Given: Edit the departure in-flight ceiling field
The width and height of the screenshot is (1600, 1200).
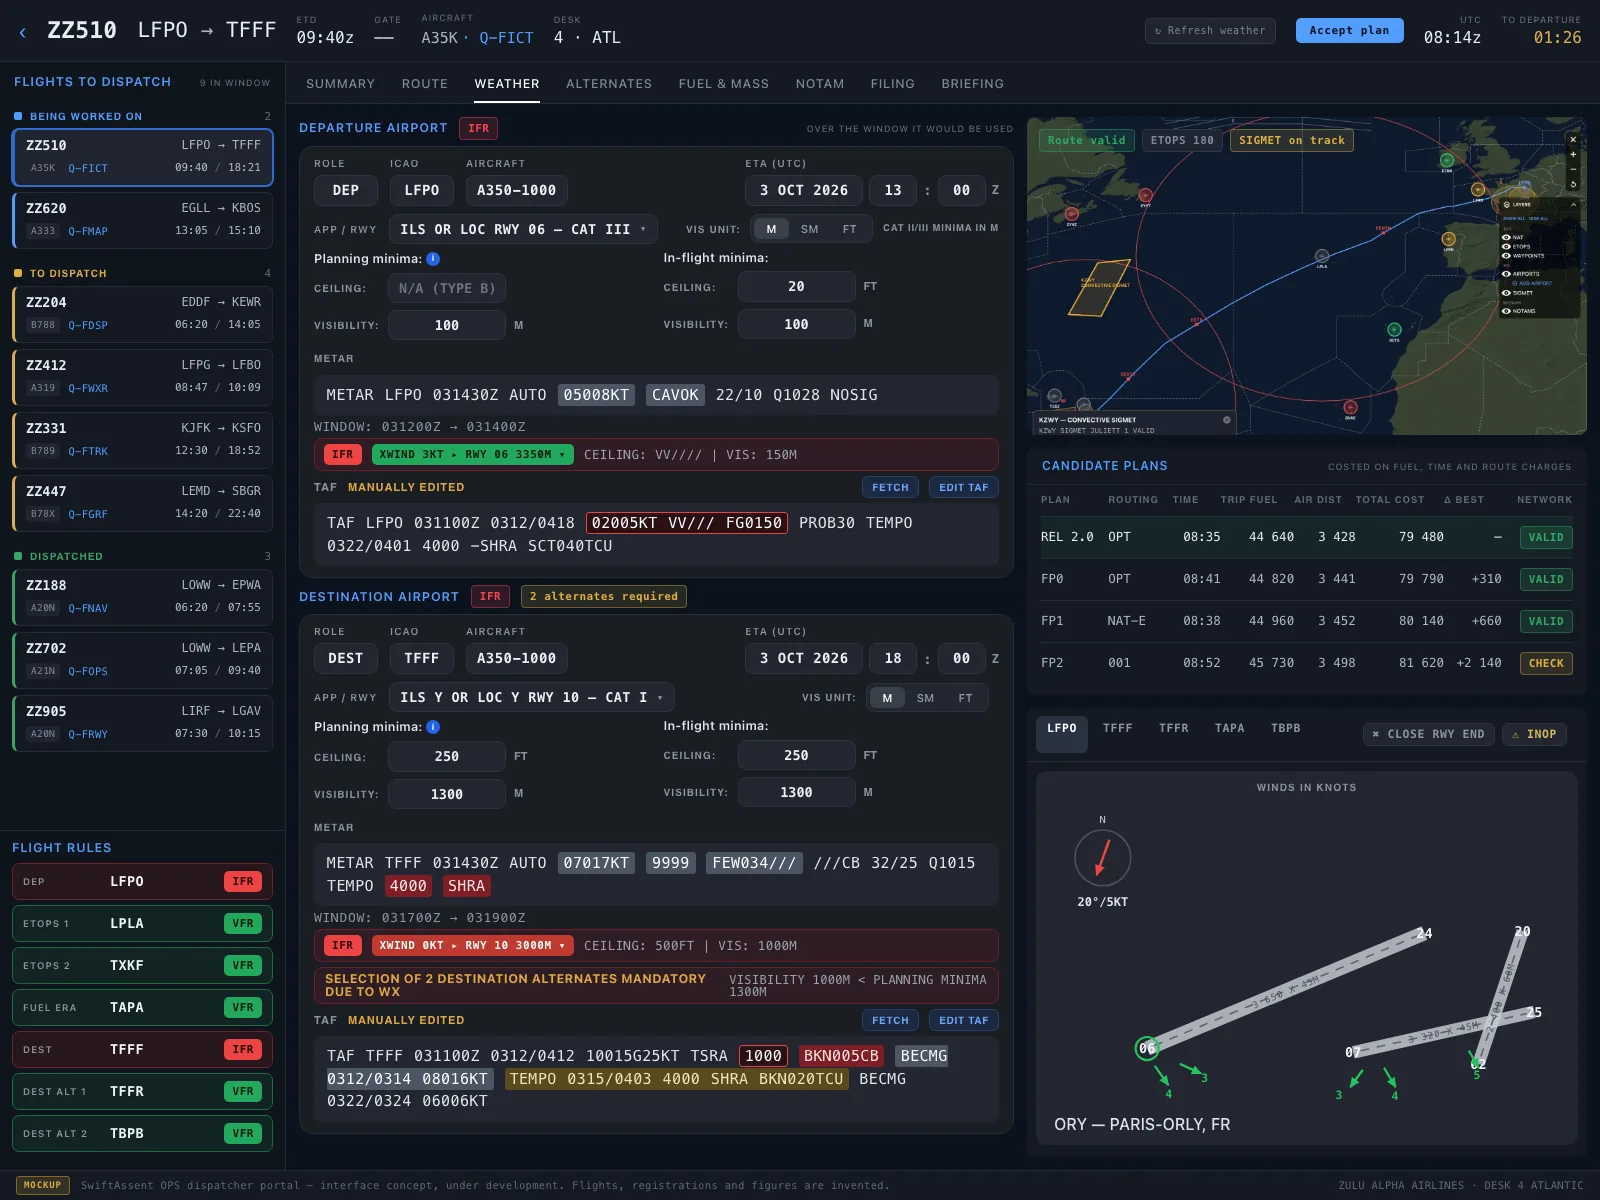Looking at the screenshot, I should point(796,286).
